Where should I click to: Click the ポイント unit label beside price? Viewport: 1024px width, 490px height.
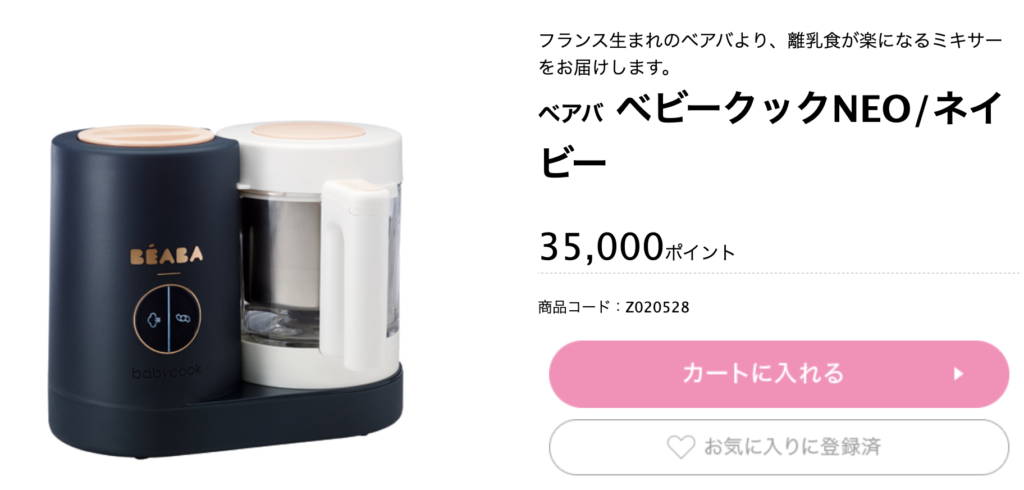click(699, 253)
